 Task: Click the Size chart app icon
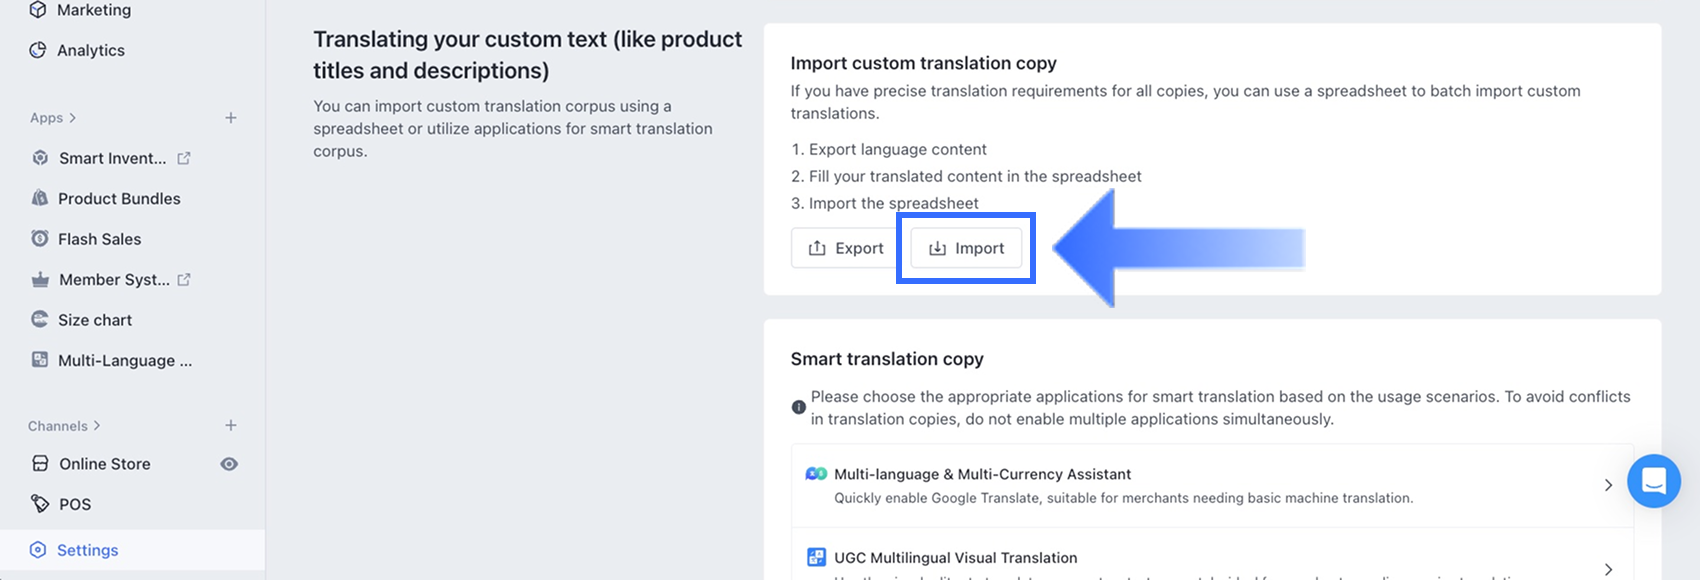[x=40, y=320]
